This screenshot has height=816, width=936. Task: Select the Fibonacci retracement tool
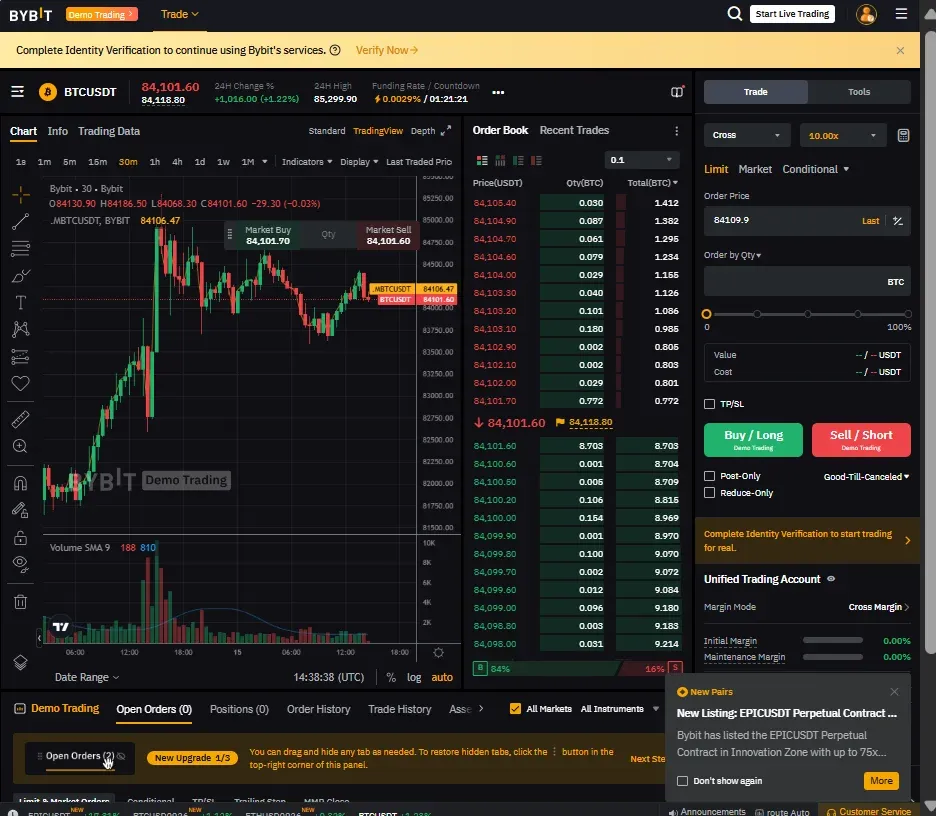point(20,248)
